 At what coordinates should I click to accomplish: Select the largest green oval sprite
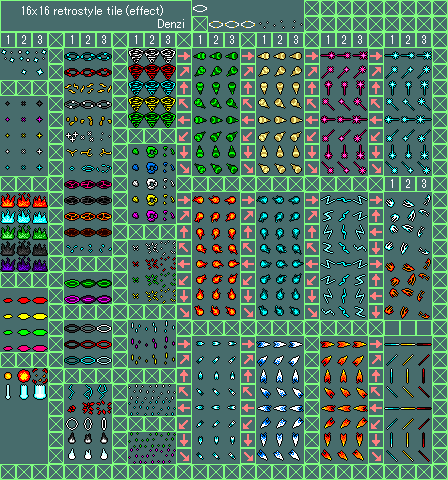pyautogui.click(x=40, y=332)
